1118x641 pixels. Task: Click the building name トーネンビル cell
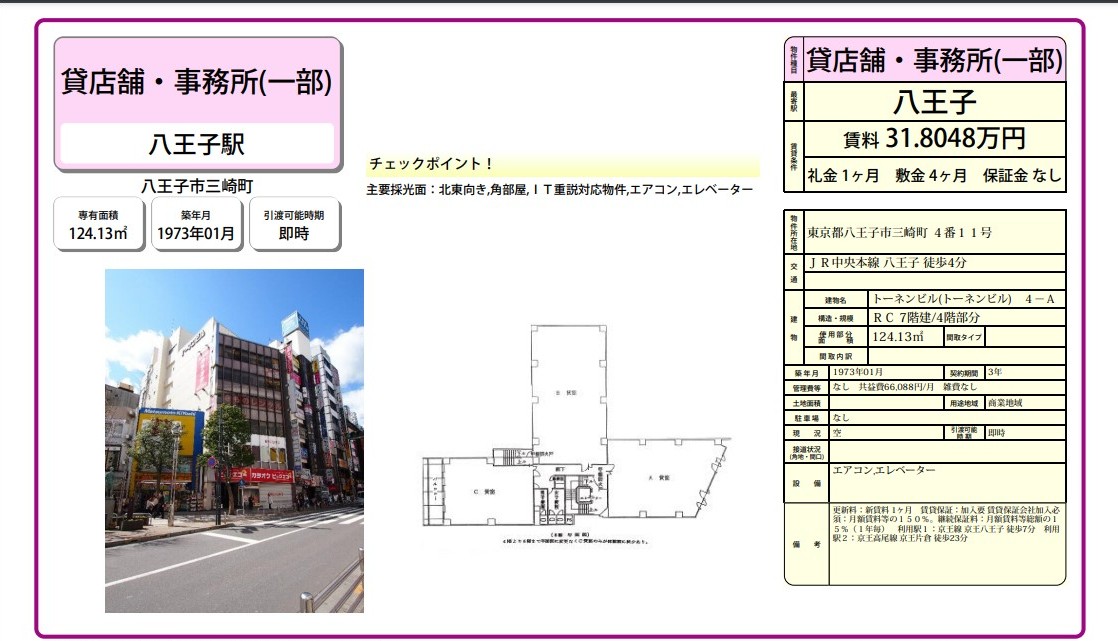[x=965, y=299]
